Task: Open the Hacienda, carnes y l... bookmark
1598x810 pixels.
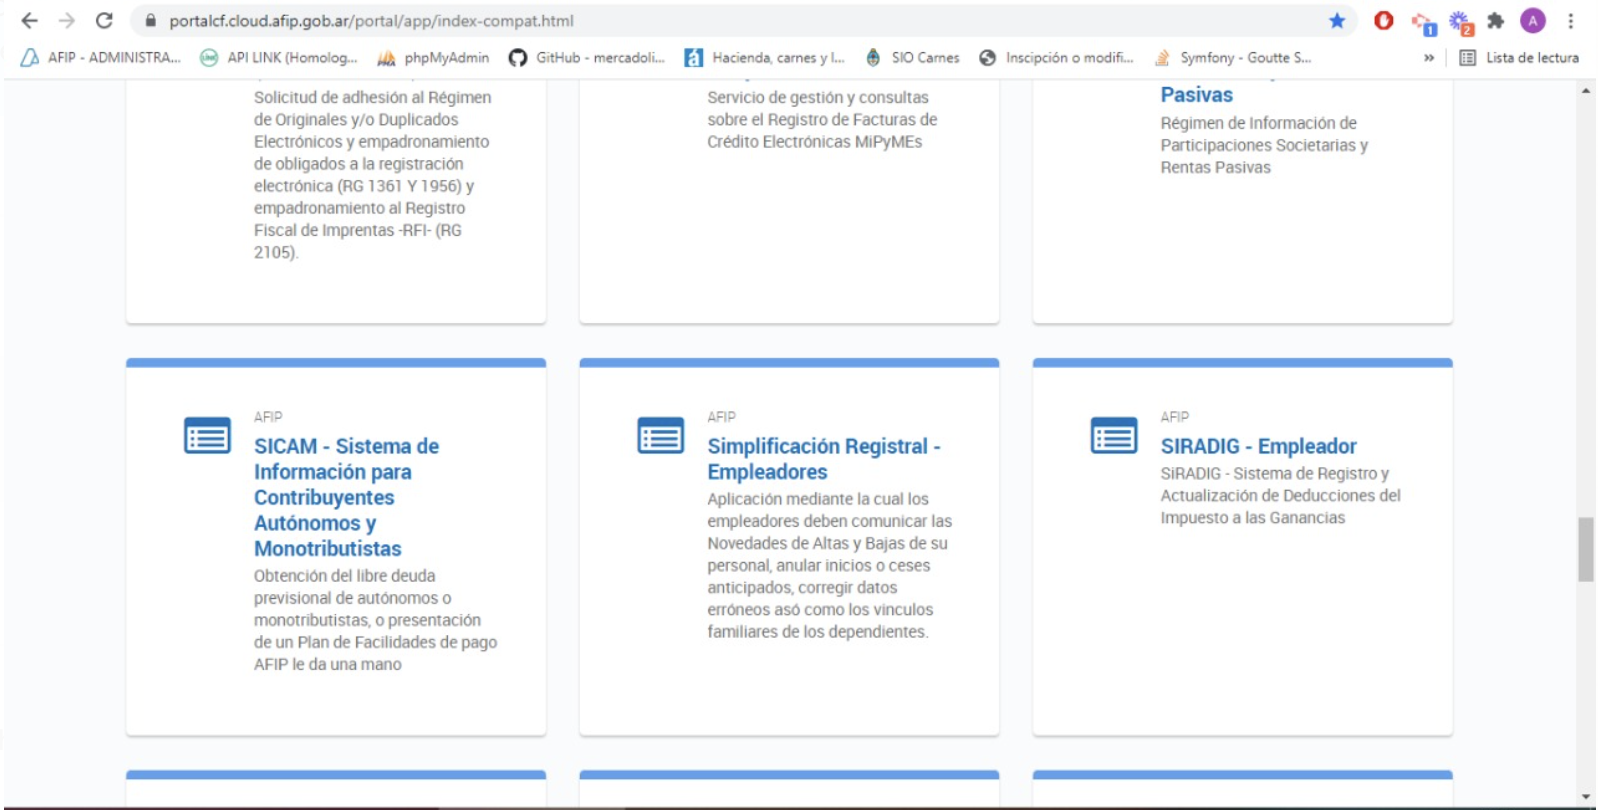Action: point(765,58)
